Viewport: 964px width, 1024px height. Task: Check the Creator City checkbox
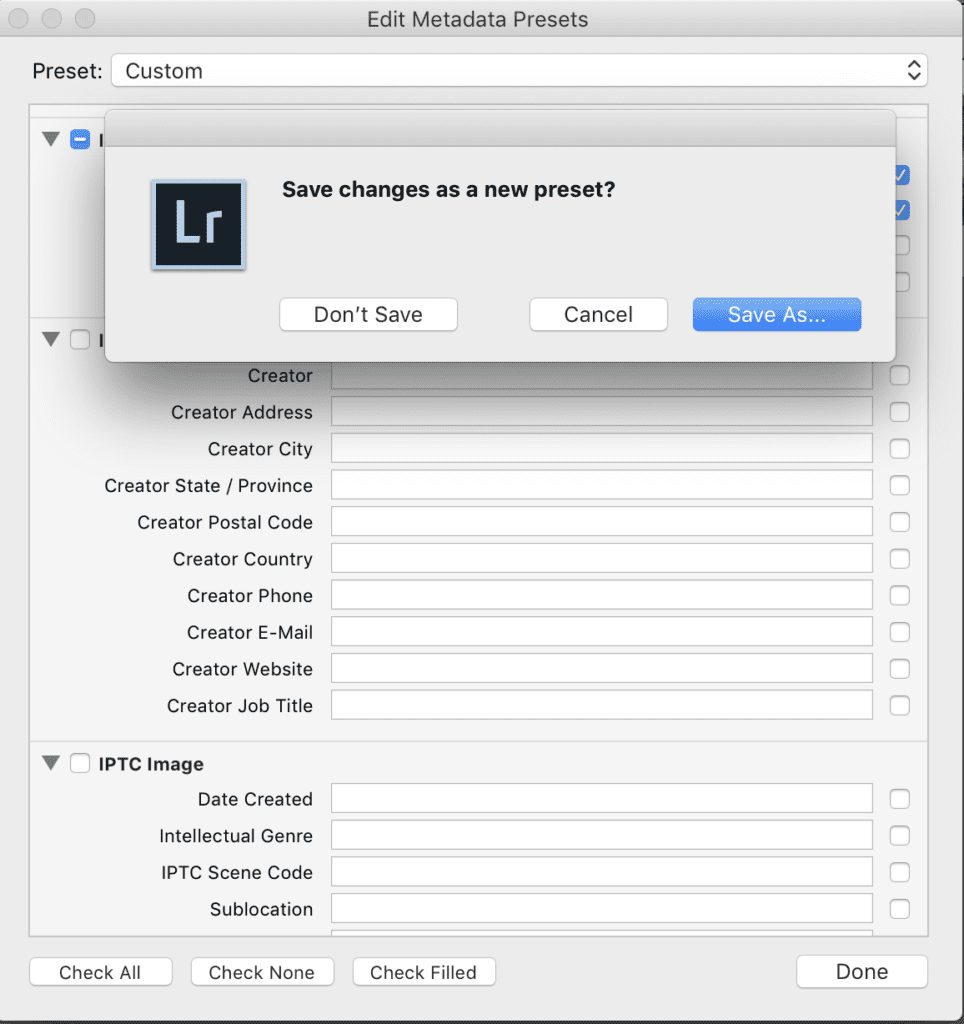pos(899,448)
